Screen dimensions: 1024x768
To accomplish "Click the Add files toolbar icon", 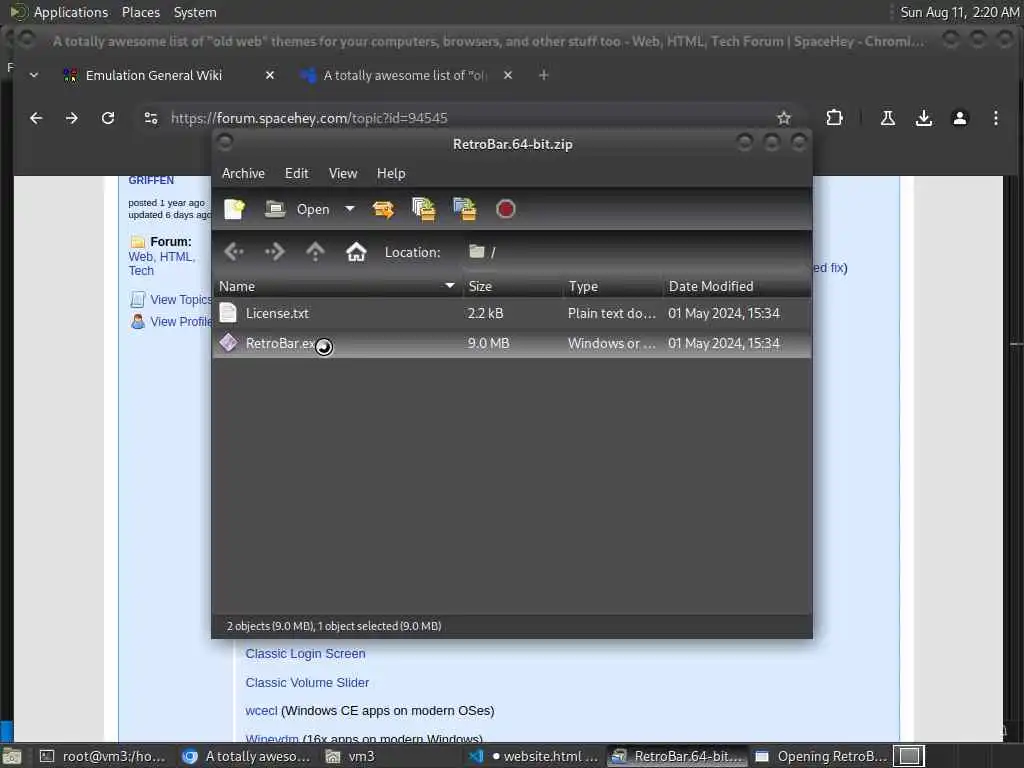I will [x=424, y=209].
